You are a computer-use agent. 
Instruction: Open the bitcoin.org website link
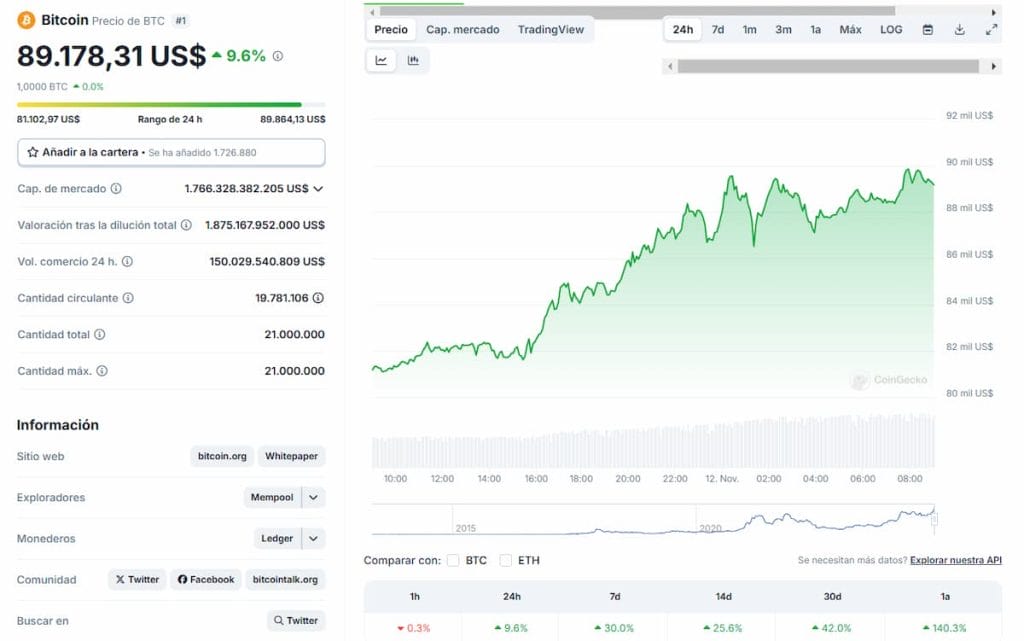coord(222,456)
